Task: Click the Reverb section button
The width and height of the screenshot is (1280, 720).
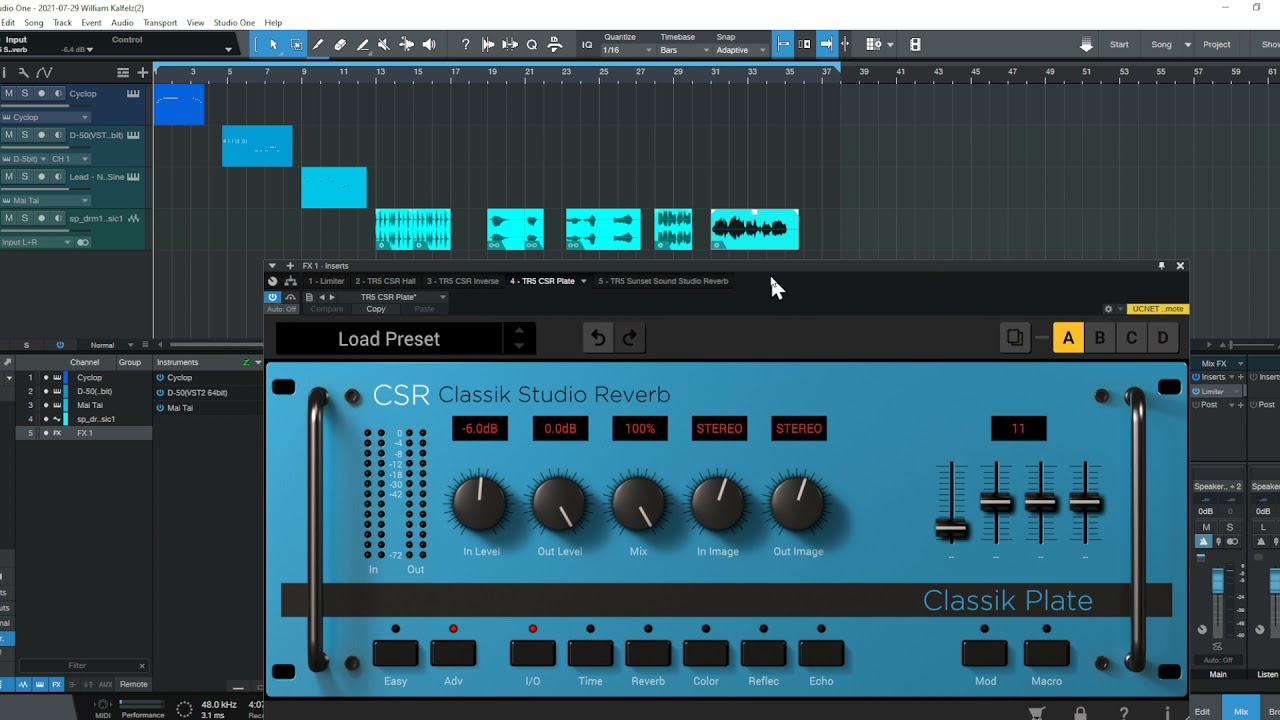Action: coord(648,654)
